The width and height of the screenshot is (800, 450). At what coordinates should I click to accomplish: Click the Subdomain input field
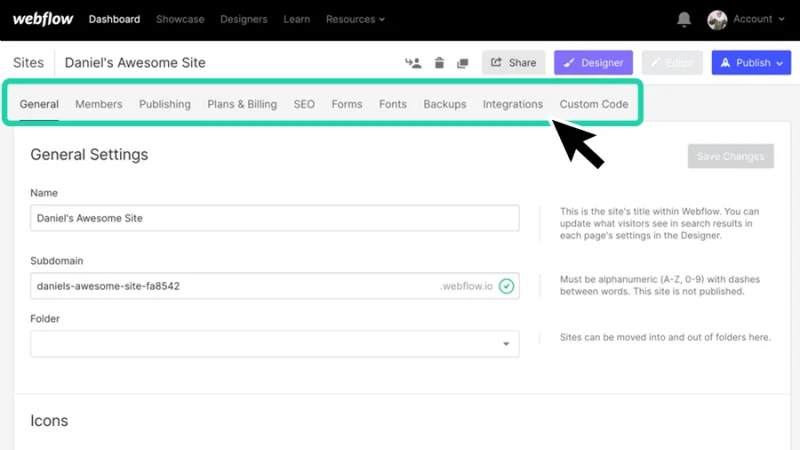[x=274, y=286]
